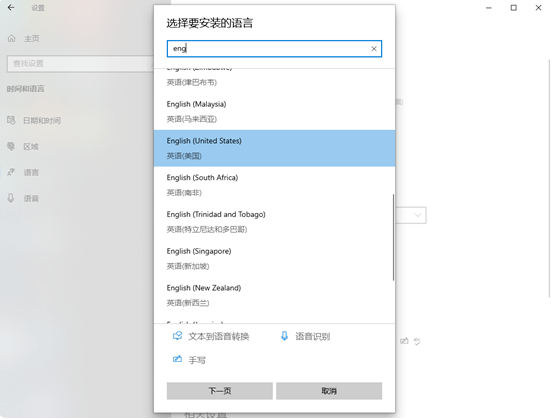
Task: Click the 语音识别 microphone feature icon
Action: tap(284, 336)
